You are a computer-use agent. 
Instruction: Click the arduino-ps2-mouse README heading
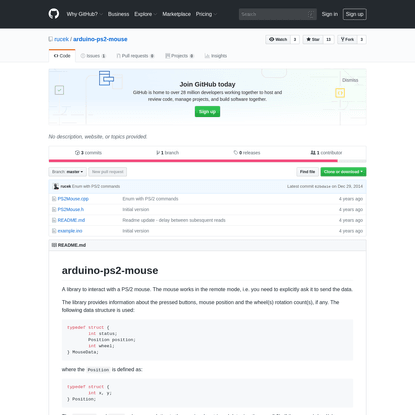pos(110,270)
